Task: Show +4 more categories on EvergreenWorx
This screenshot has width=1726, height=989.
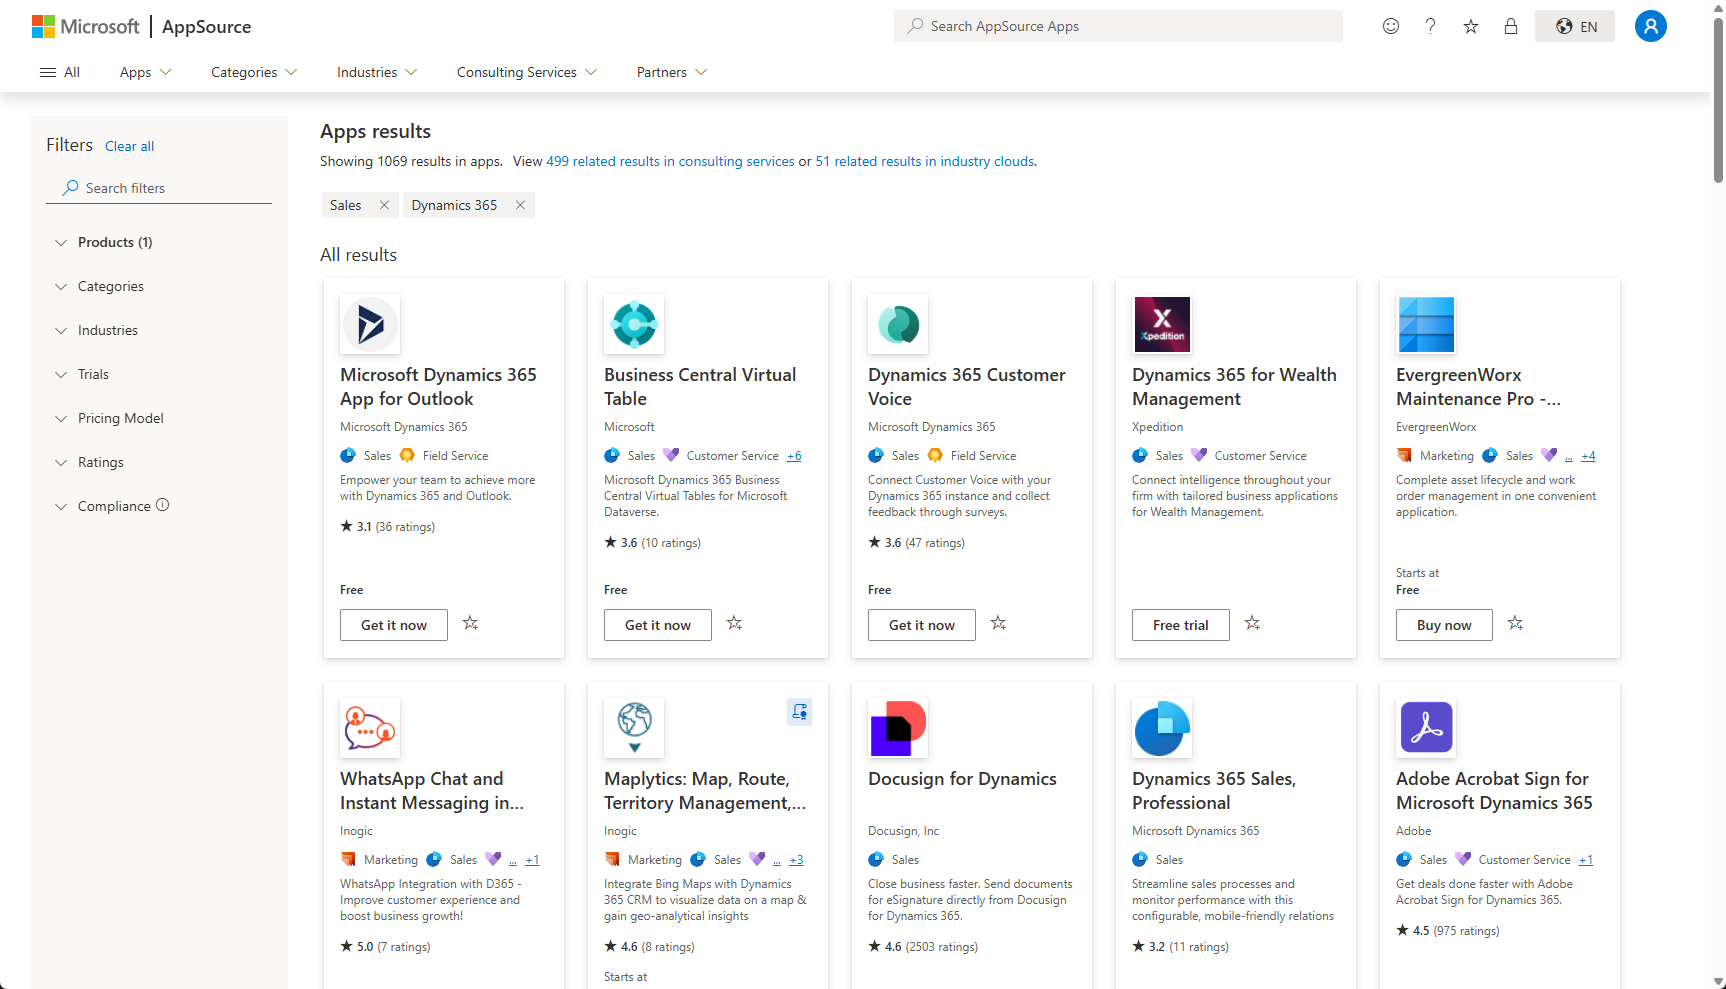Action: (x=1588, y=456)
